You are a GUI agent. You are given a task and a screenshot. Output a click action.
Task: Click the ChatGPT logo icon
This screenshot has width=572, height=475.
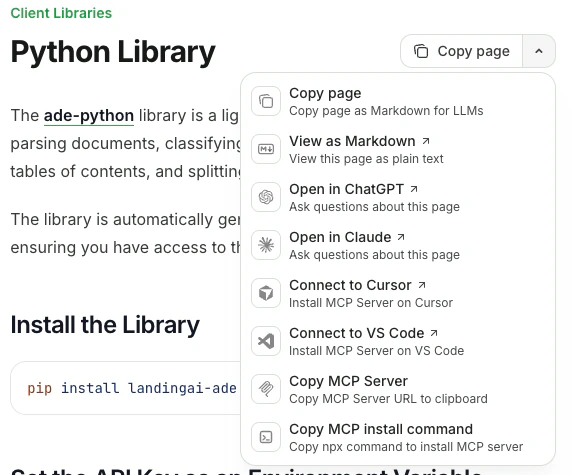[x=266, y=197]
